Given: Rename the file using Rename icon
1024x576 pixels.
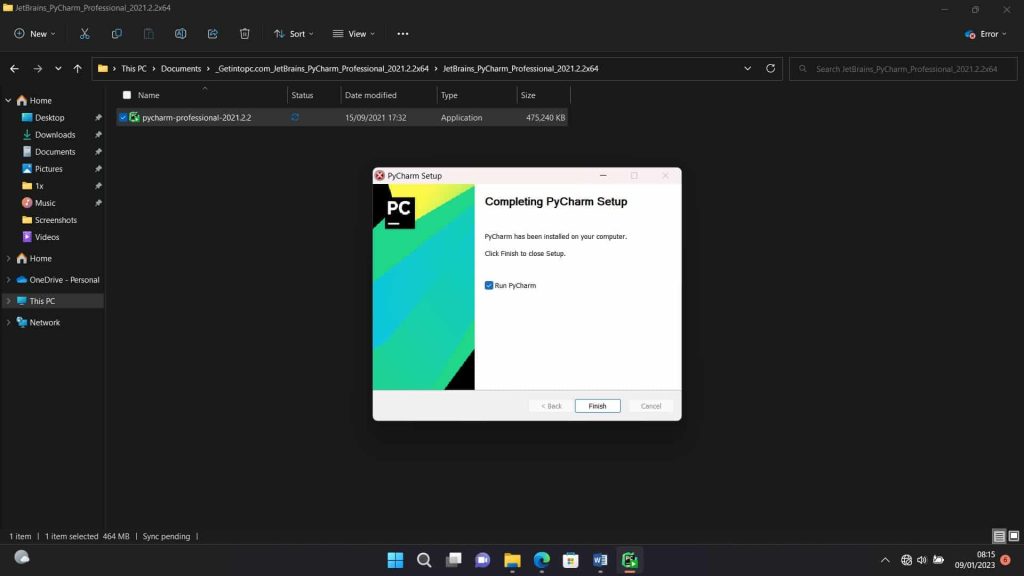Looking at the screenshot, I should (181, 33).
